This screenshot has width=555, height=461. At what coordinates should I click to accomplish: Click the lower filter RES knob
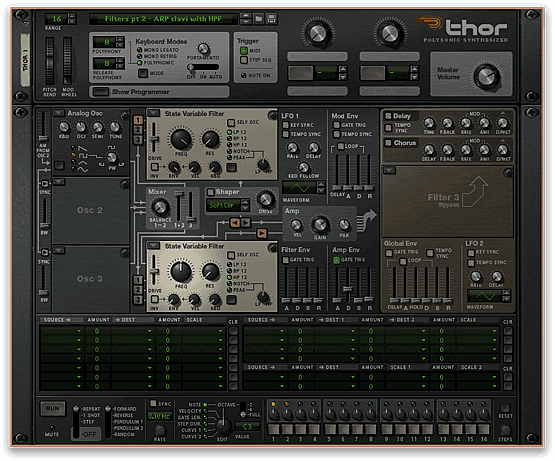(x=210, y=272)
